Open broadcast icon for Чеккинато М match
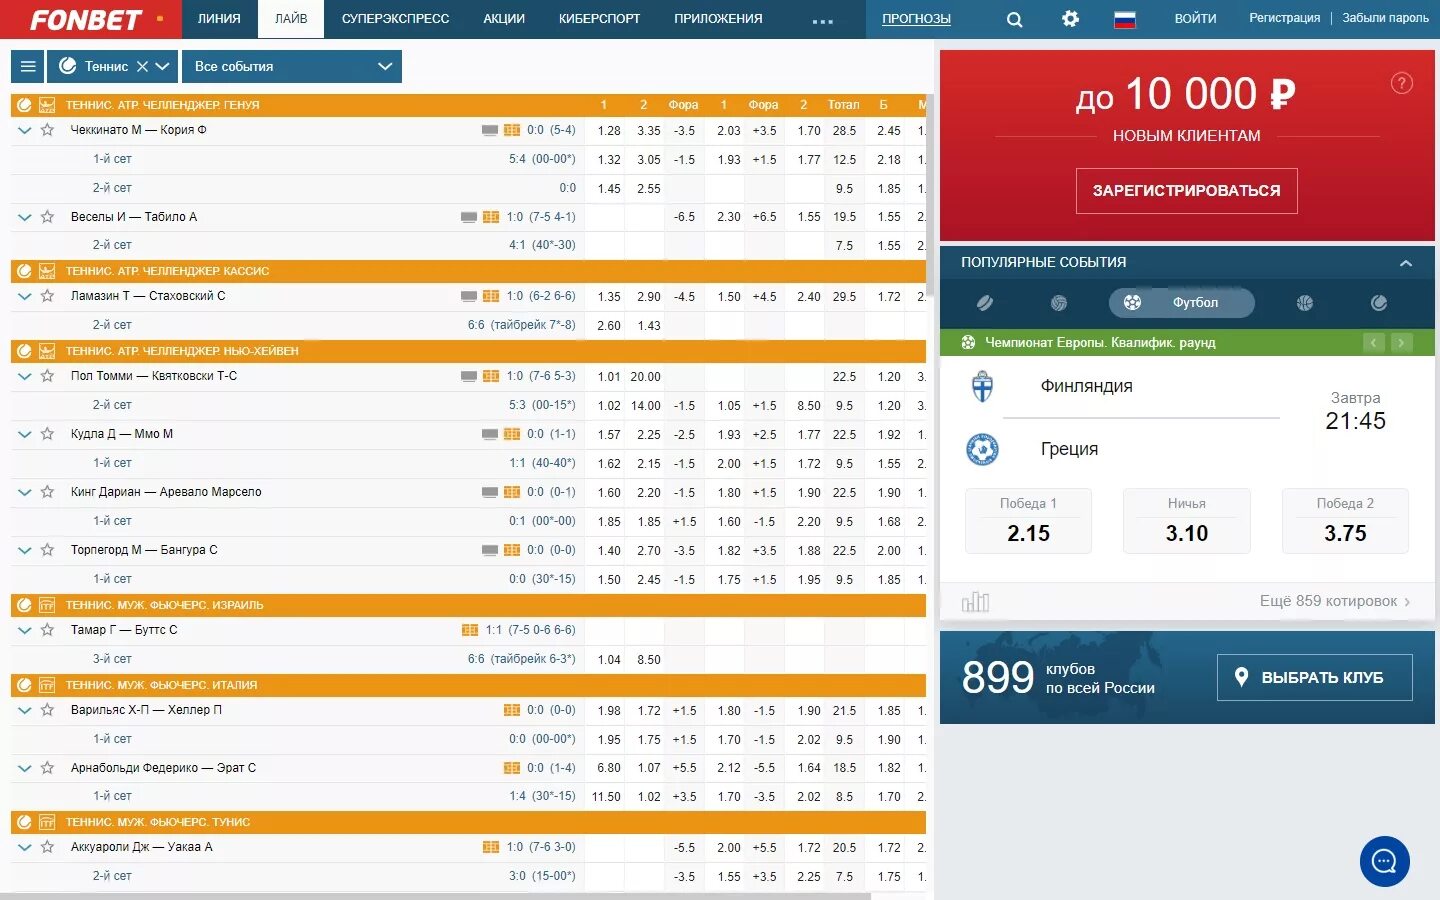 (x=490, y=130)
